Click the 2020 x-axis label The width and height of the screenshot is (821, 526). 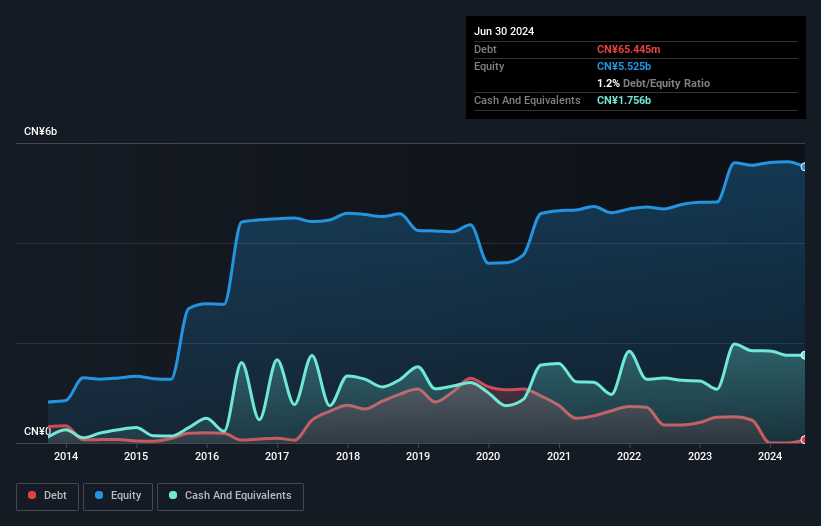coord(488,456)
